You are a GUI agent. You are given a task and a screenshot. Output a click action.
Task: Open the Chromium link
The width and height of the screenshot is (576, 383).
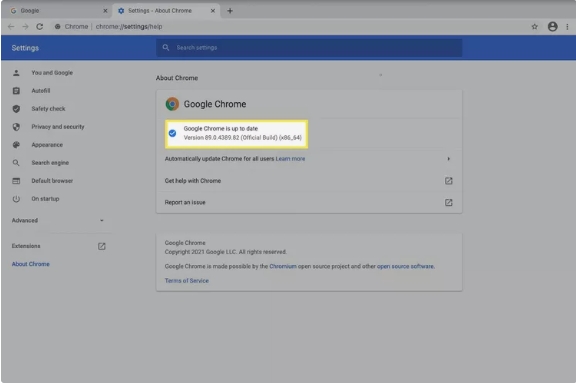[283, 266]
